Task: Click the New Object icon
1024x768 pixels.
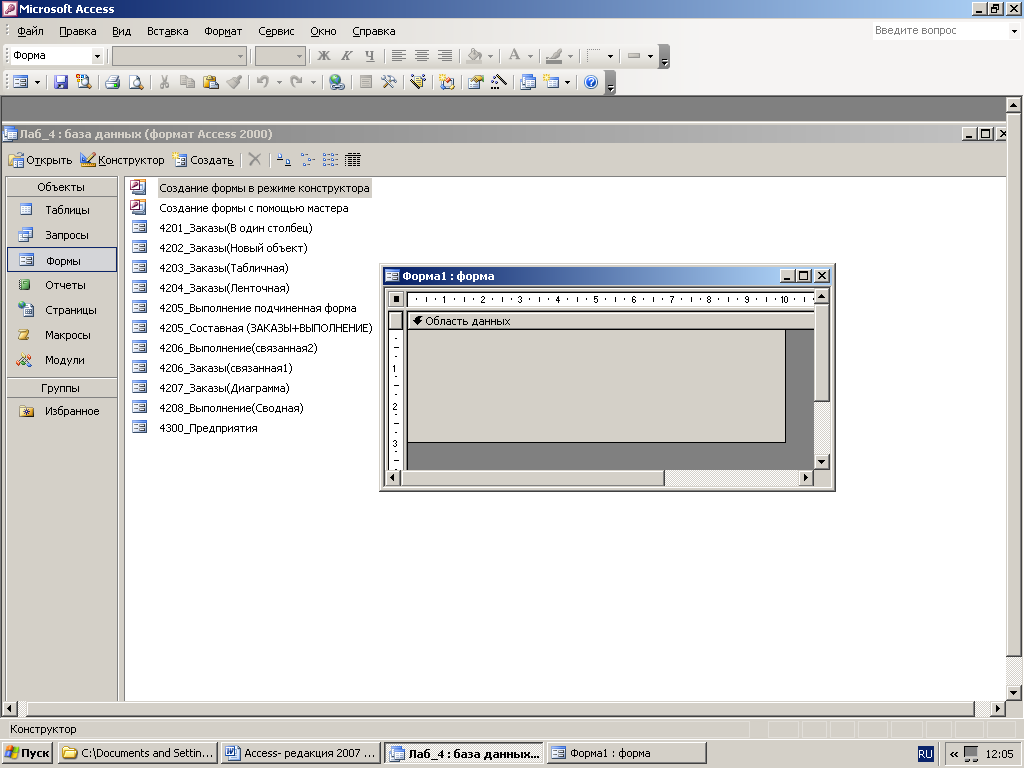Action: [552, 82]
